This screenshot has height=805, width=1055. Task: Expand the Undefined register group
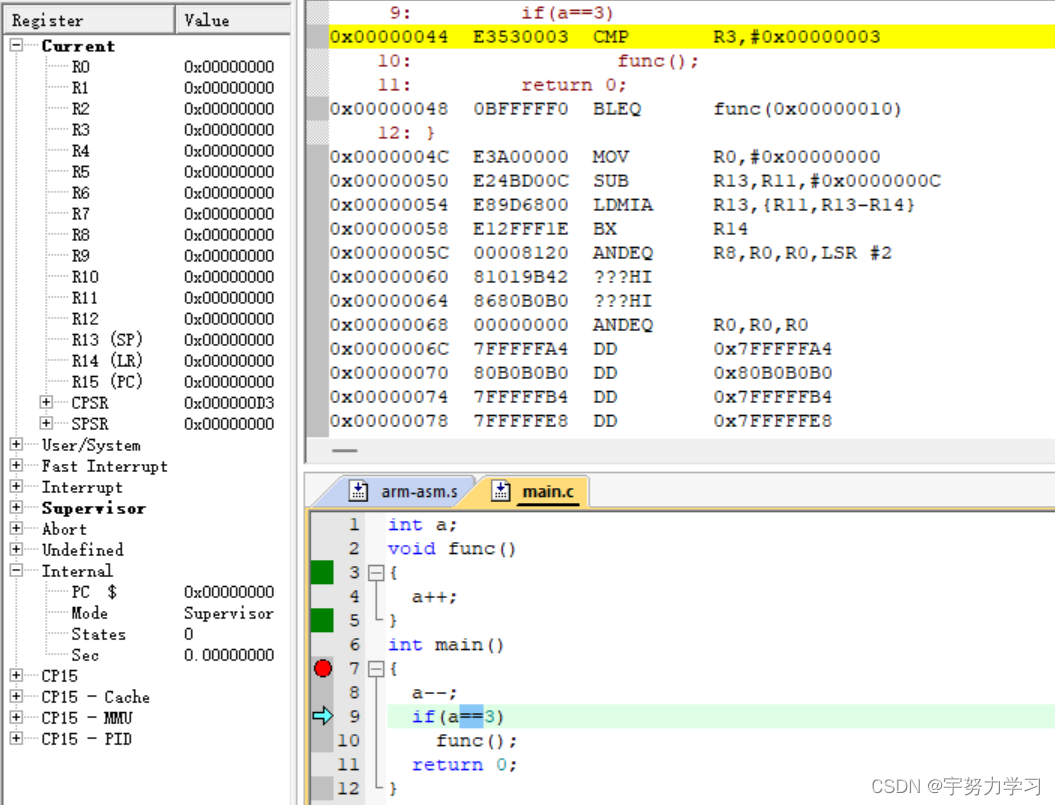click(x=16, y=549)
